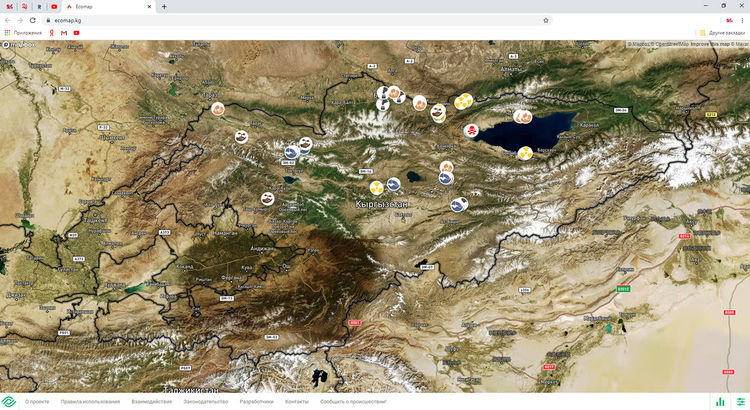Click the marker near Taraz on the map
This screenshot has height=410, width=750.
[x=216, y=110]
